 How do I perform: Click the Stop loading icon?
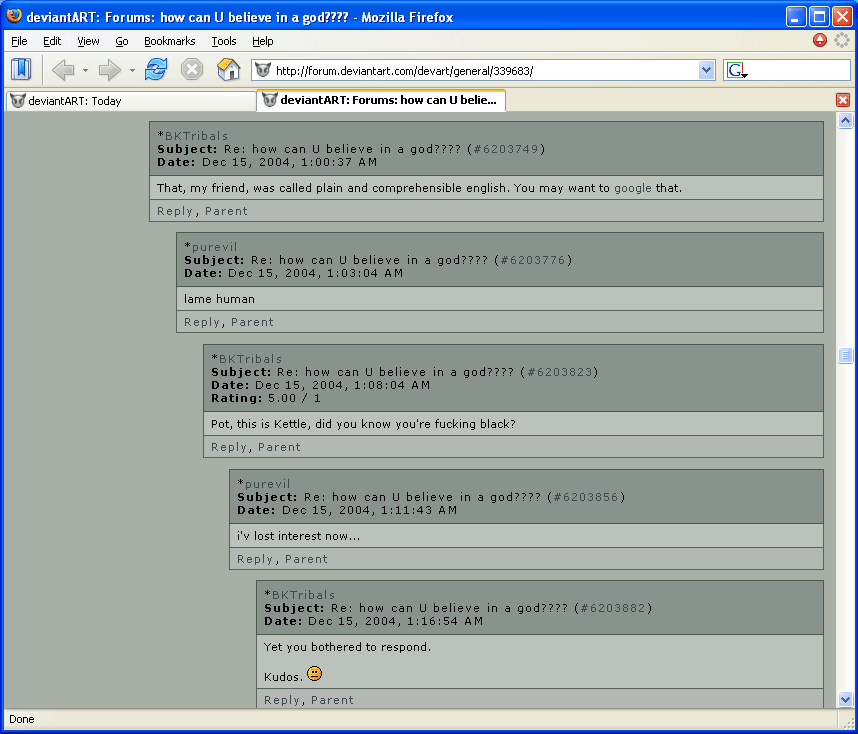(x=192, y=70)
